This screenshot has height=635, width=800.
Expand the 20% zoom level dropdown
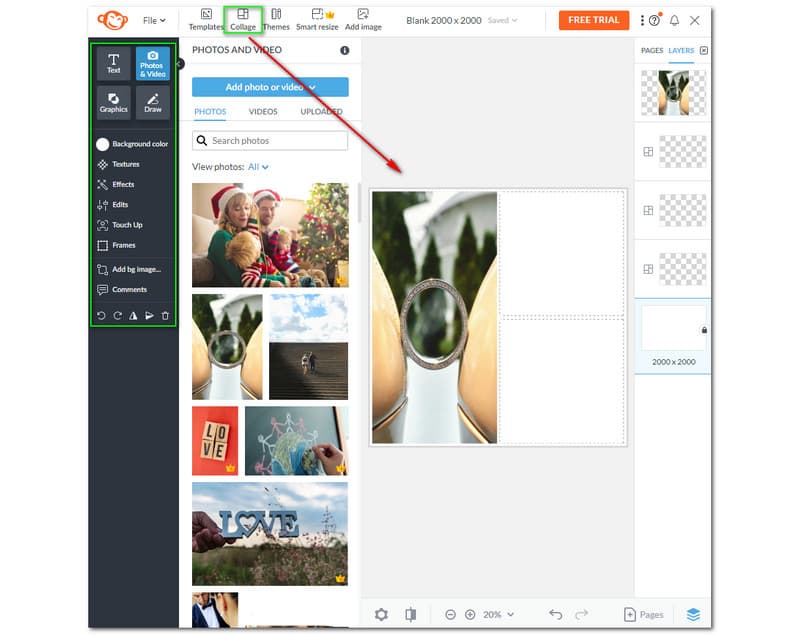[498, 615]
